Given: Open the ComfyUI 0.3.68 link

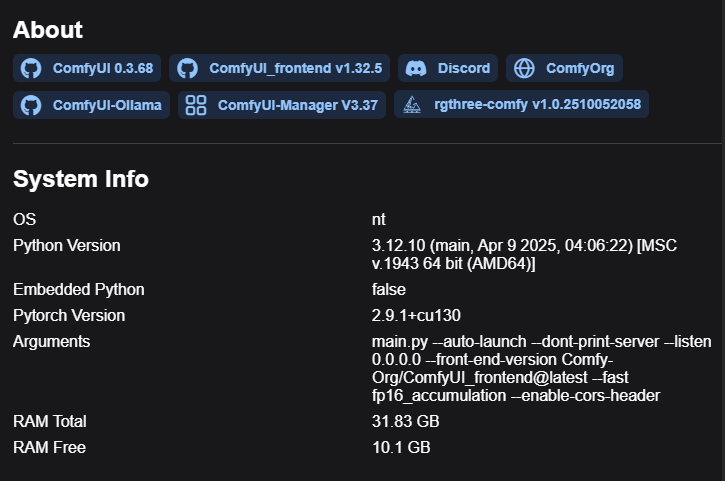Looking at the screenshot, I should pos(103,68).
